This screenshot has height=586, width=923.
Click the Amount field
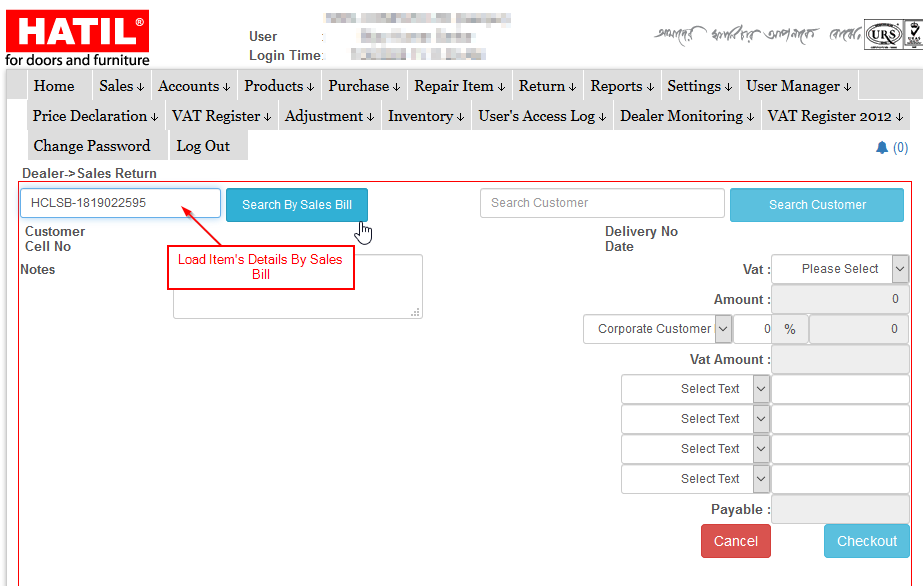(x=840, y=299)
